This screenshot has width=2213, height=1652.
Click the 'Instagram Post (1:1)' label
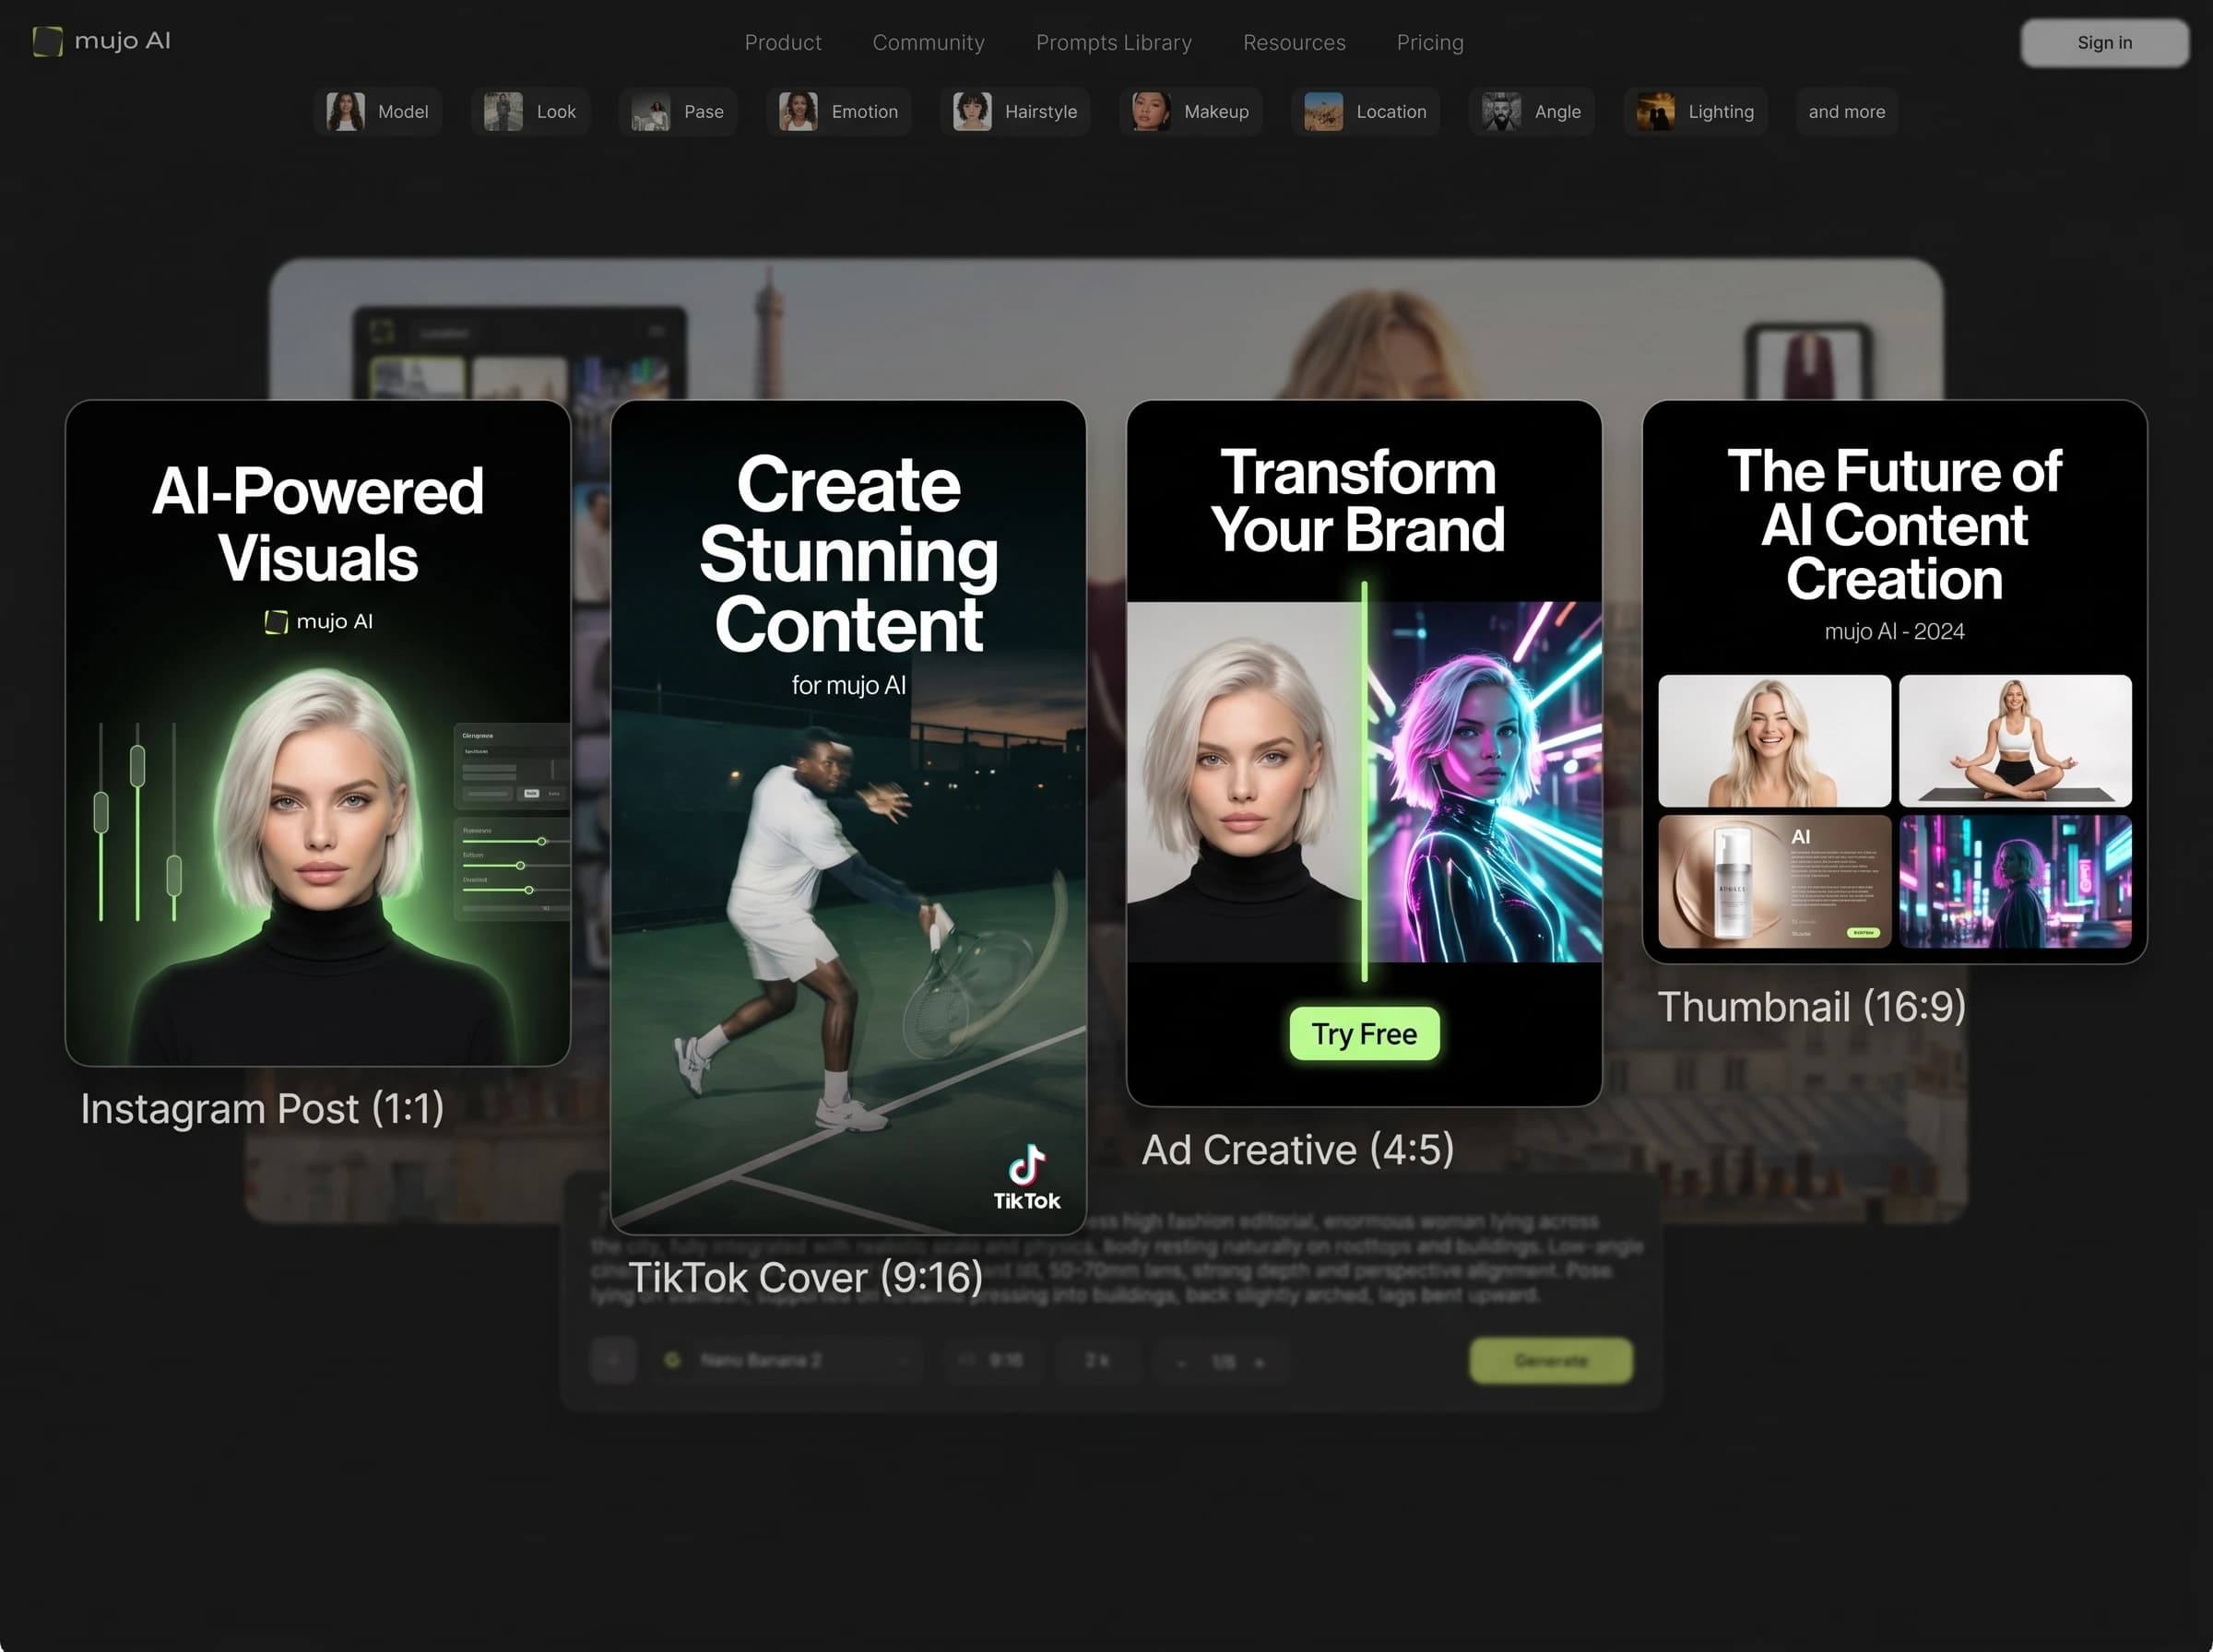pyautogui.click(x=262, y=1108)
